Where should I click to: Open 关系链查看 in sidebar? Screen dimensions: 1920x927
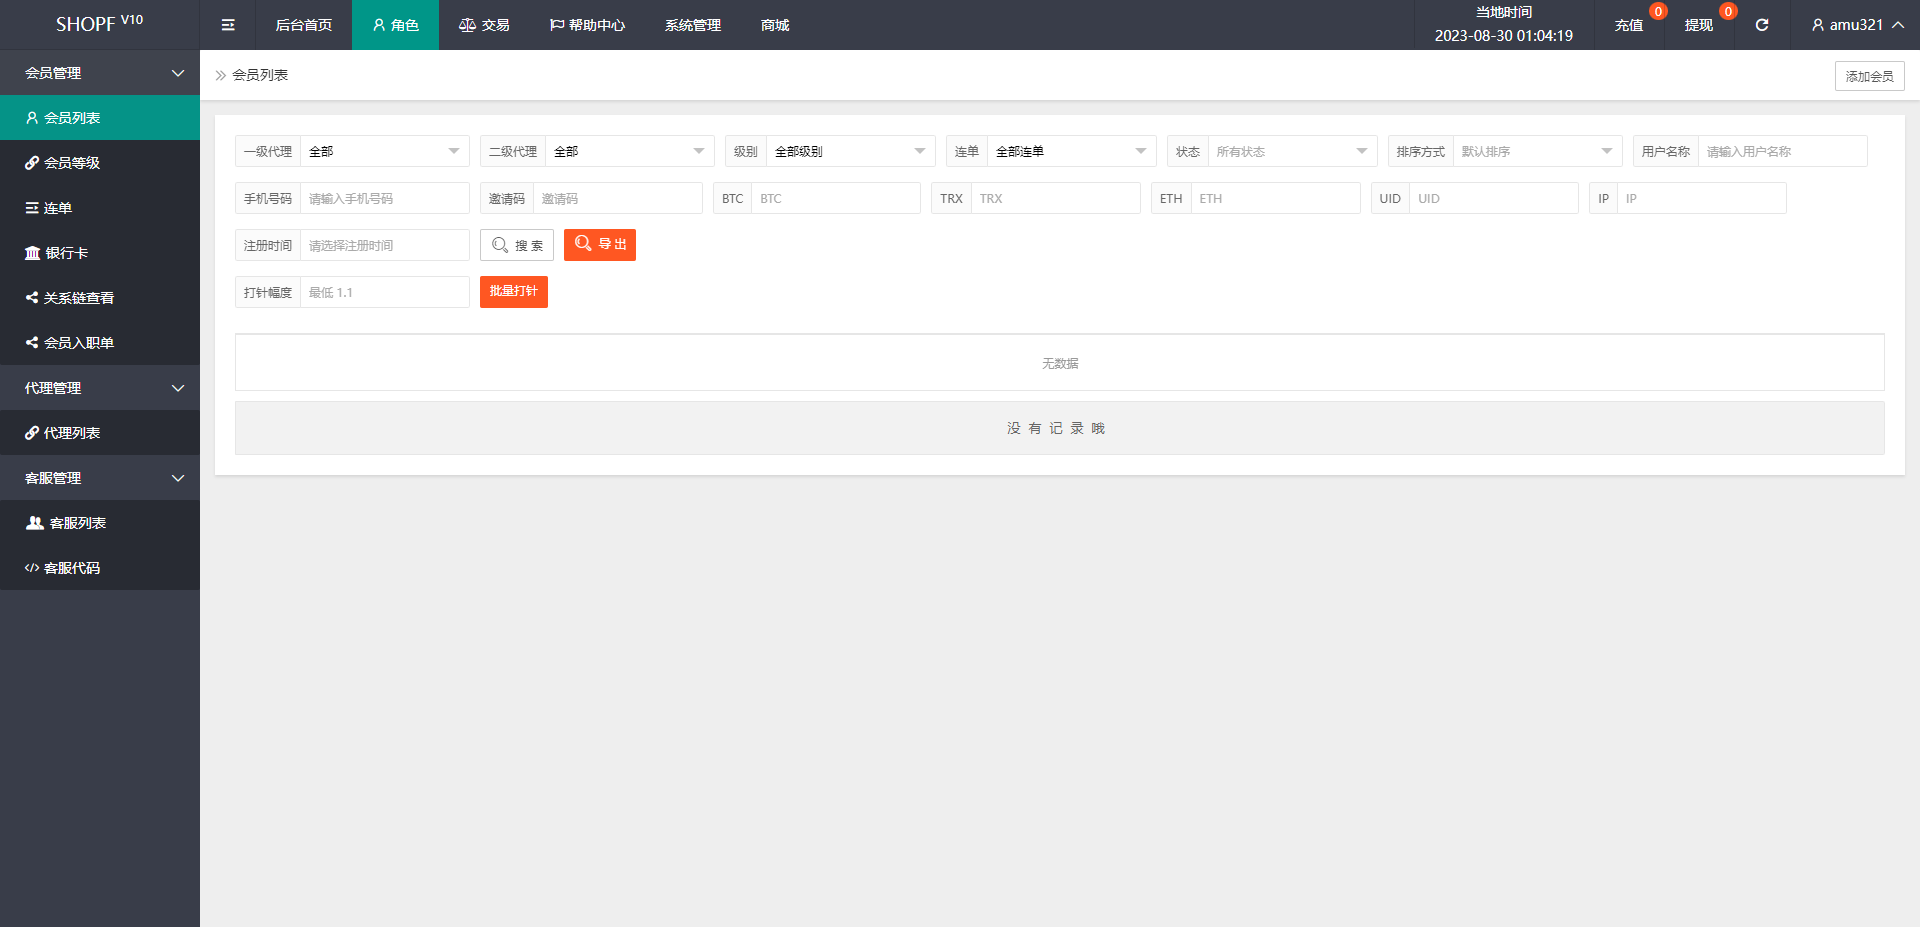coord(78,298)
